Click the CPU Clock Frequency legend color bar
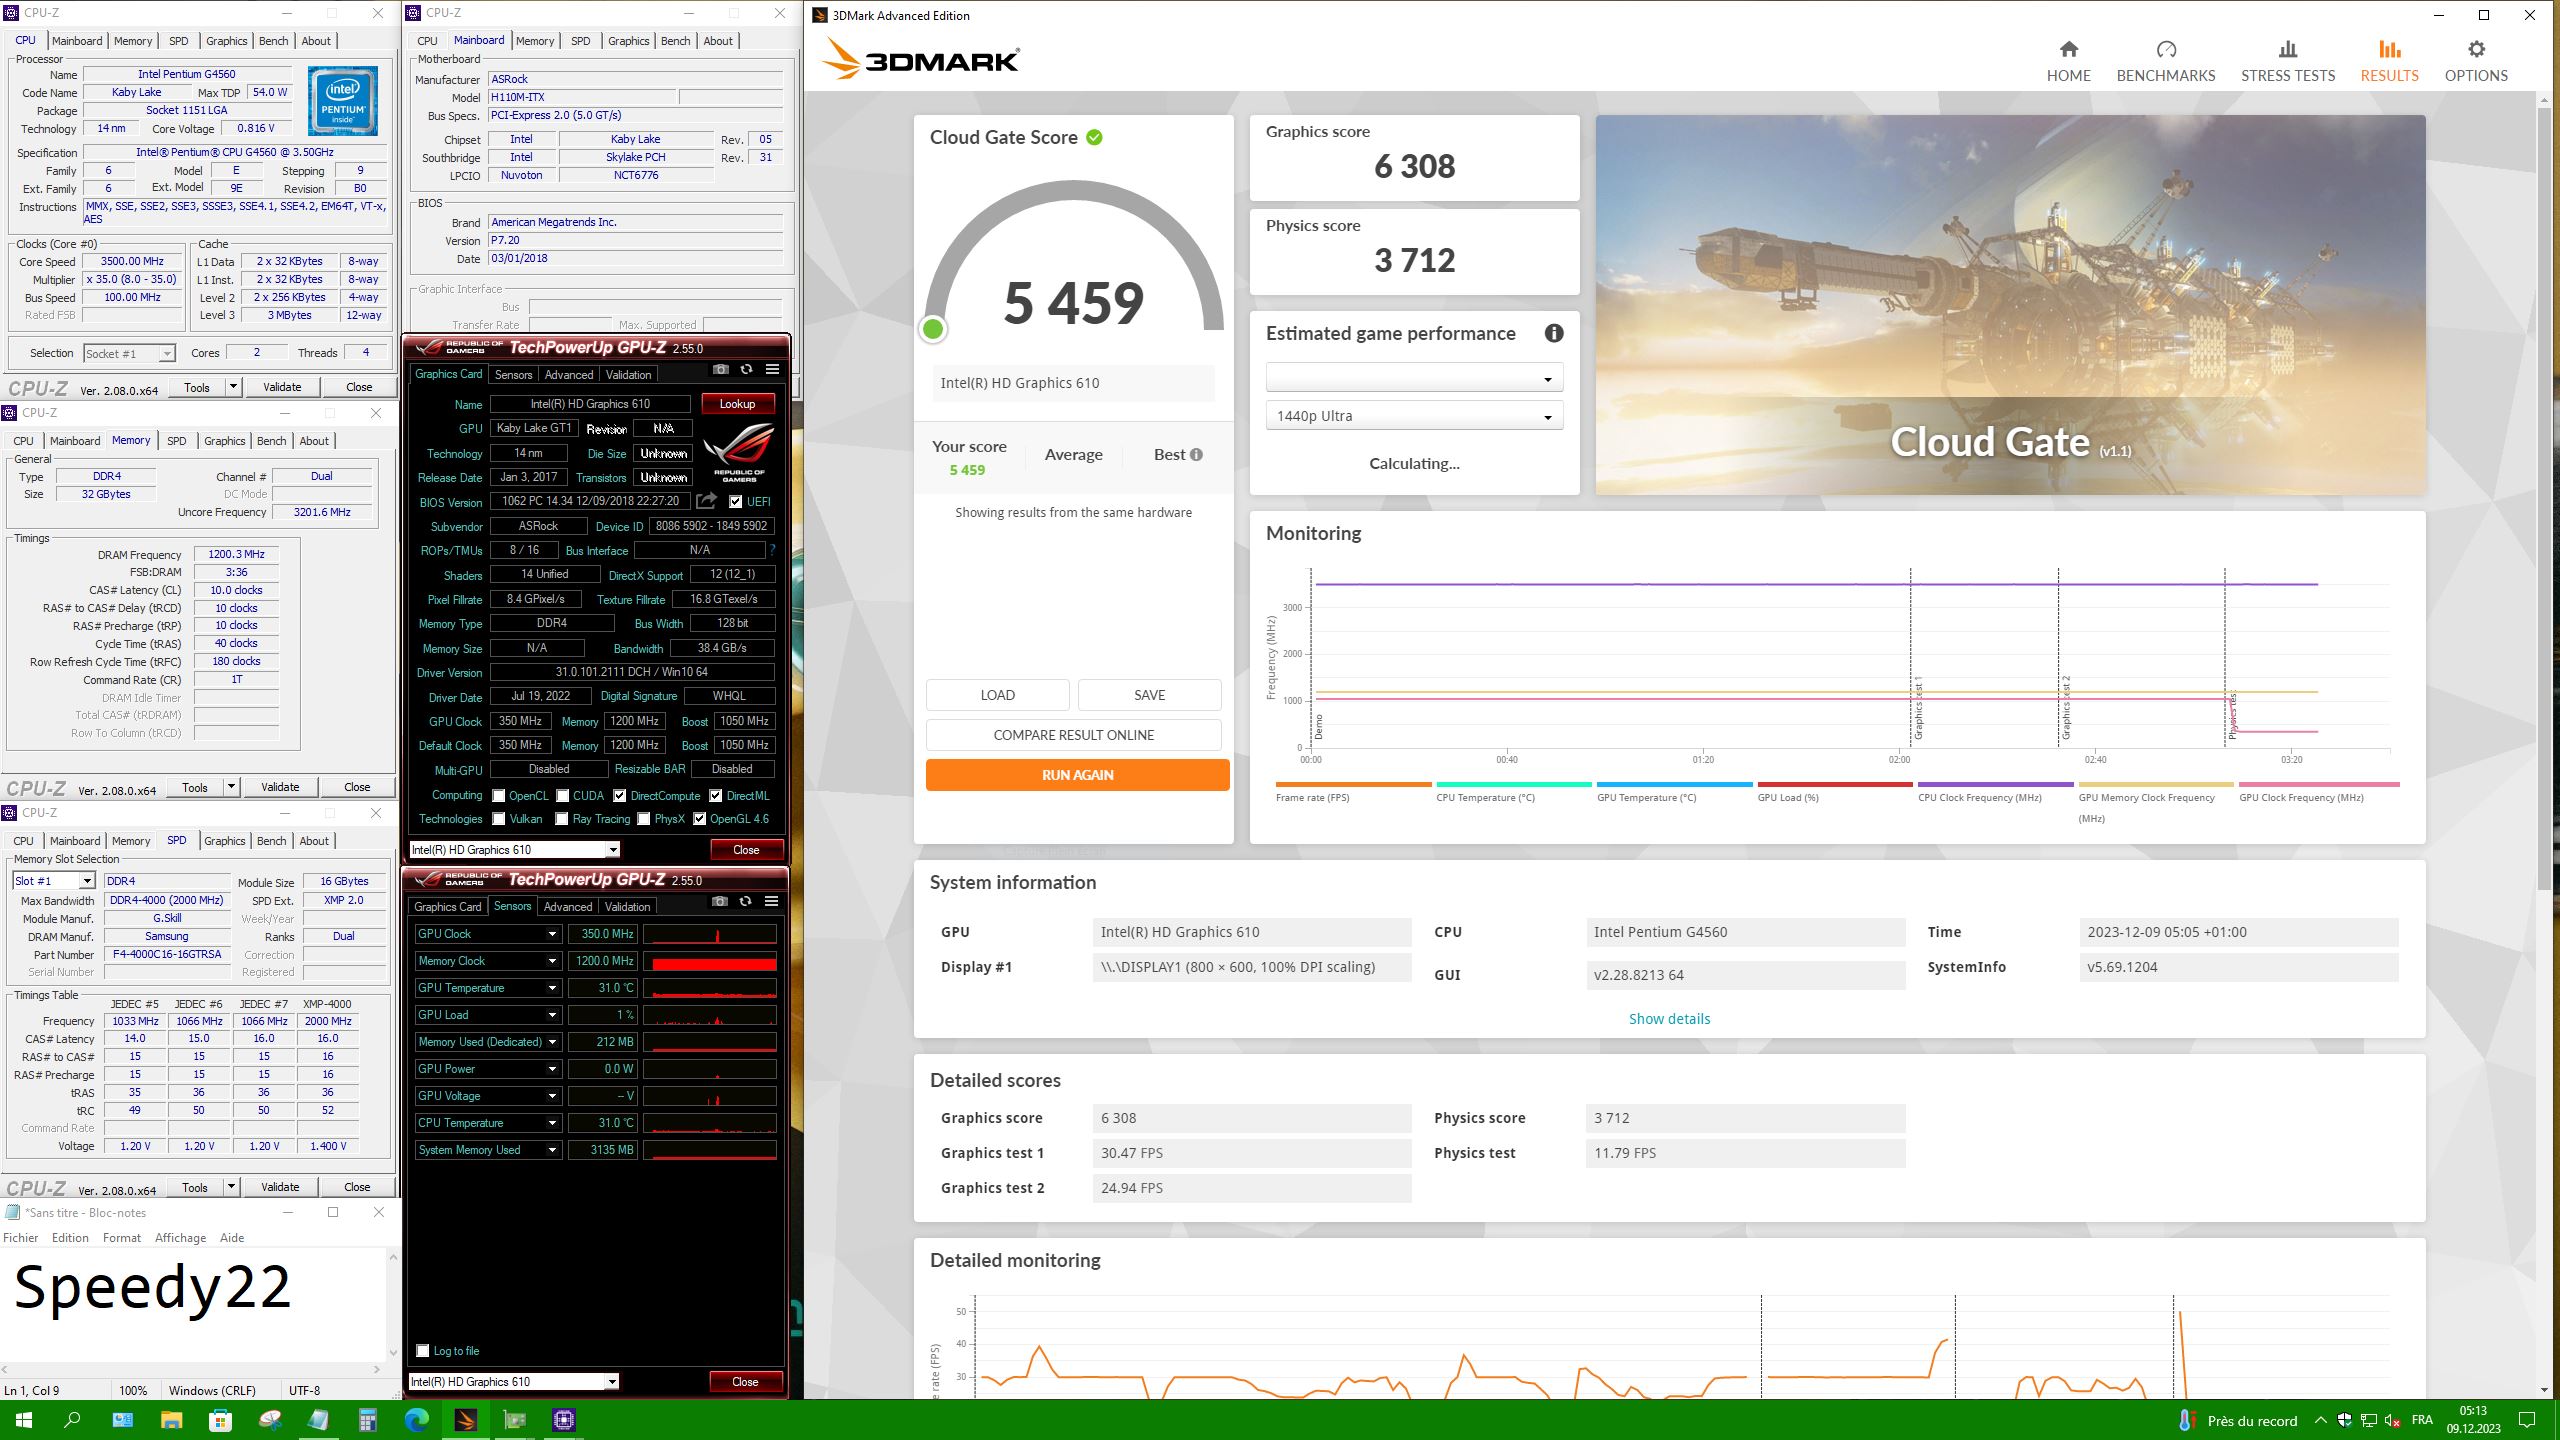This screenshot has width=2560, height=1440. tap(1995, 785)
